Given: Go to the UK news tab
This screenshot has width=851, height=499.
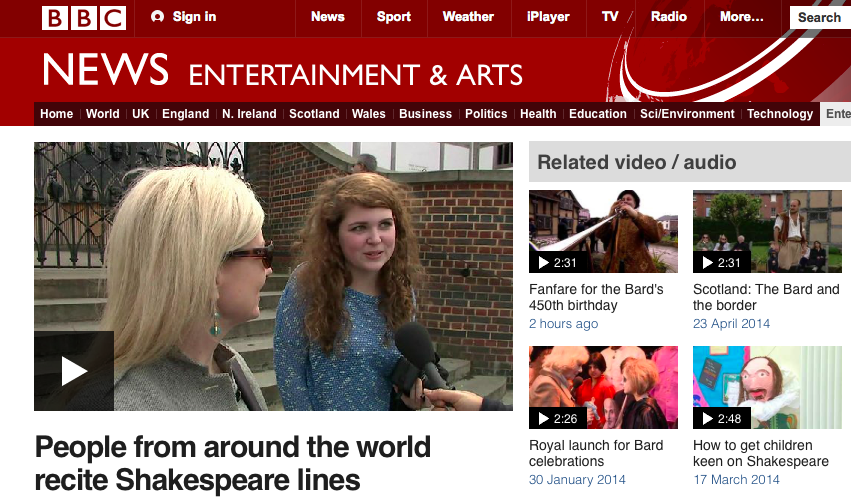Looking at the screenshot, I should coord(141,114).
